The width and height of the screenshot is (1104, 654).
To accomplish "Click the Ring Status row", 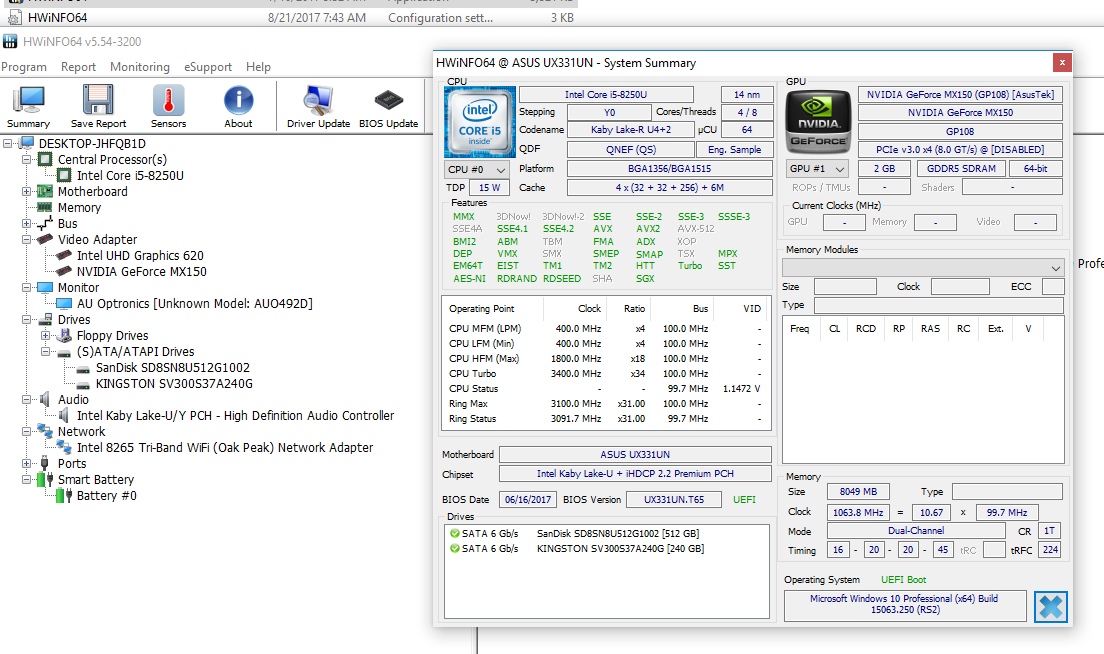I will (606, 419).
